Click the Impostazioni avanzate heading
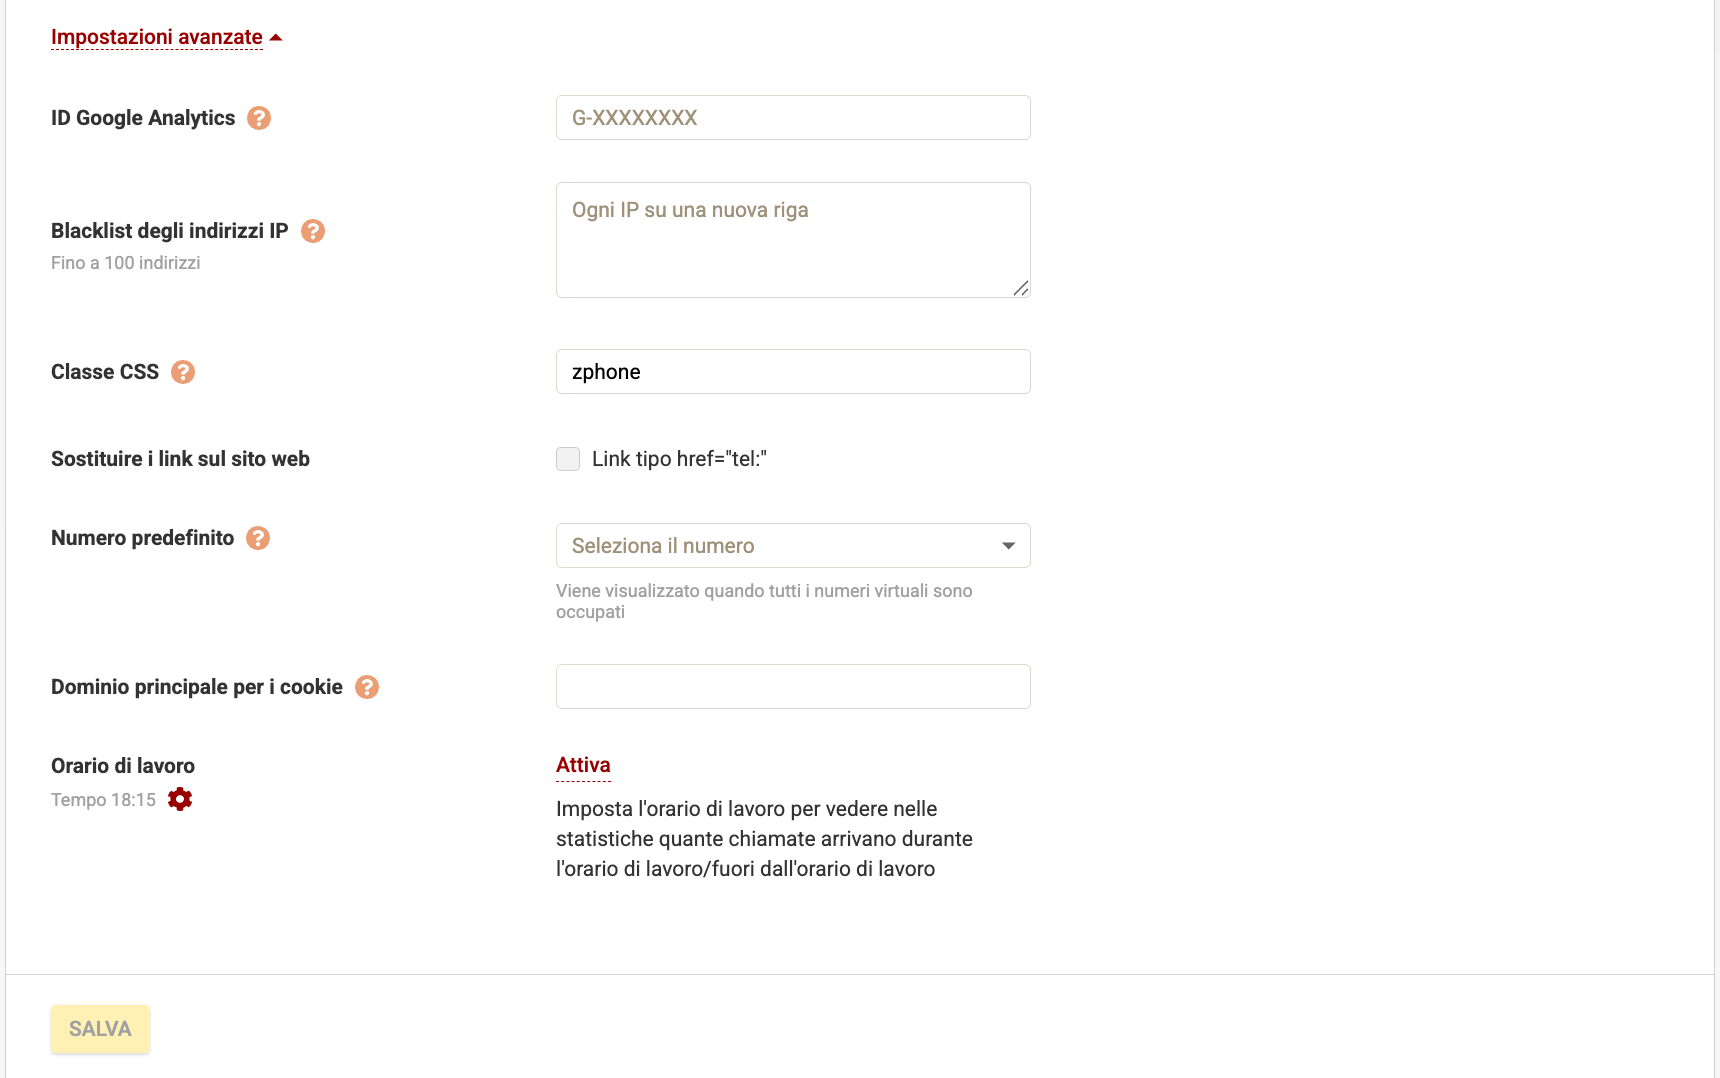 tap(155, 36)
